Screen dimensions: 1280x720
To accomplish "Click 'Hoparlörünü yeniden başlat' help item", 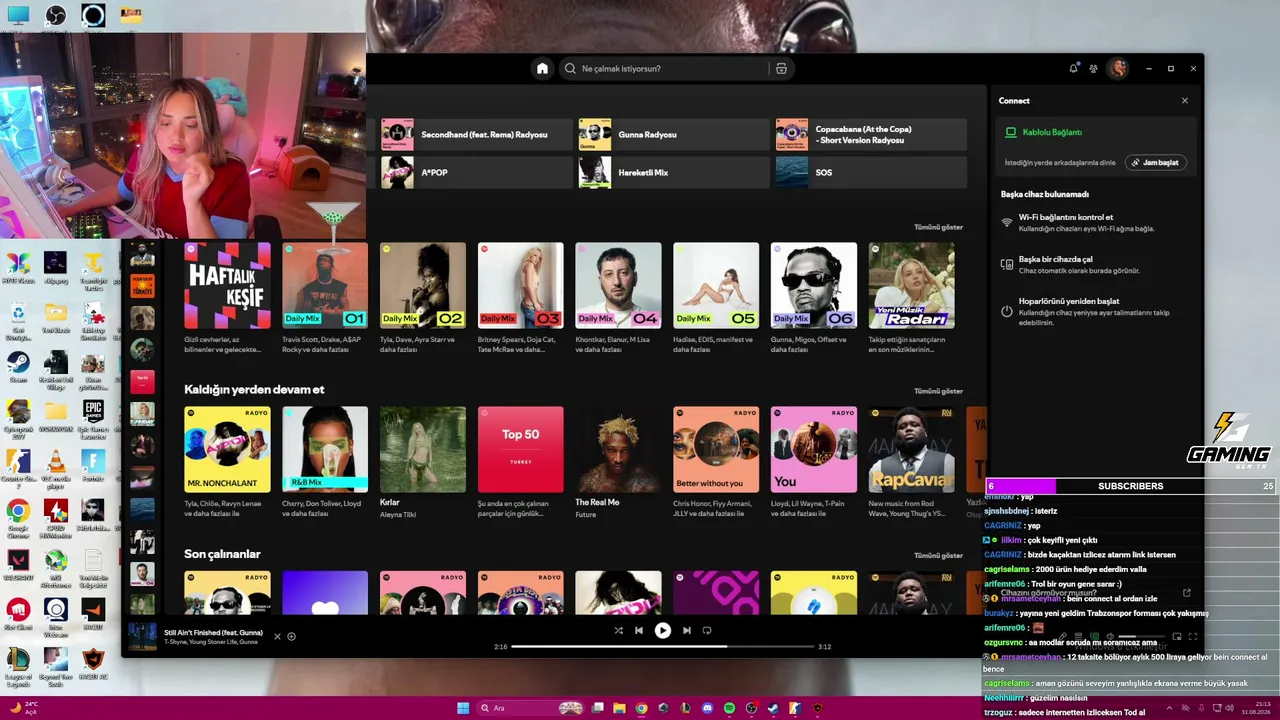I will pos(1095,311).
